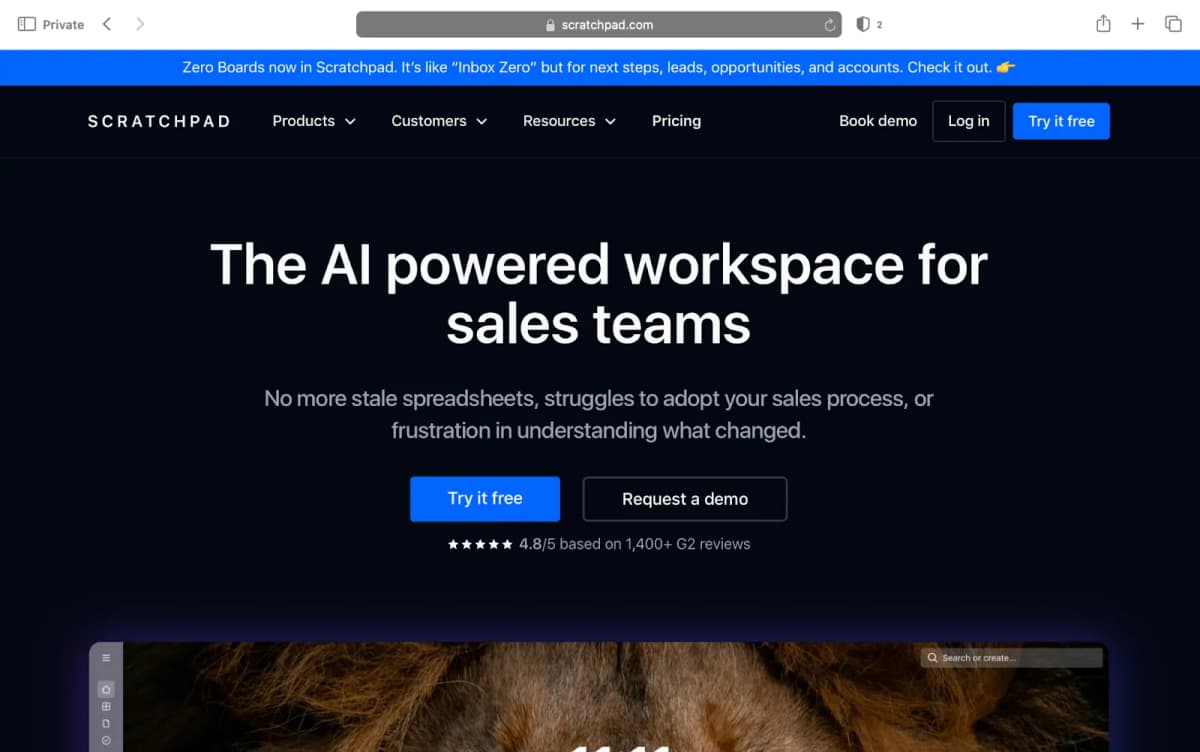Click the browser forward arrow
The height and width of the screenshot is (752, 1200).
coord(140,24)
